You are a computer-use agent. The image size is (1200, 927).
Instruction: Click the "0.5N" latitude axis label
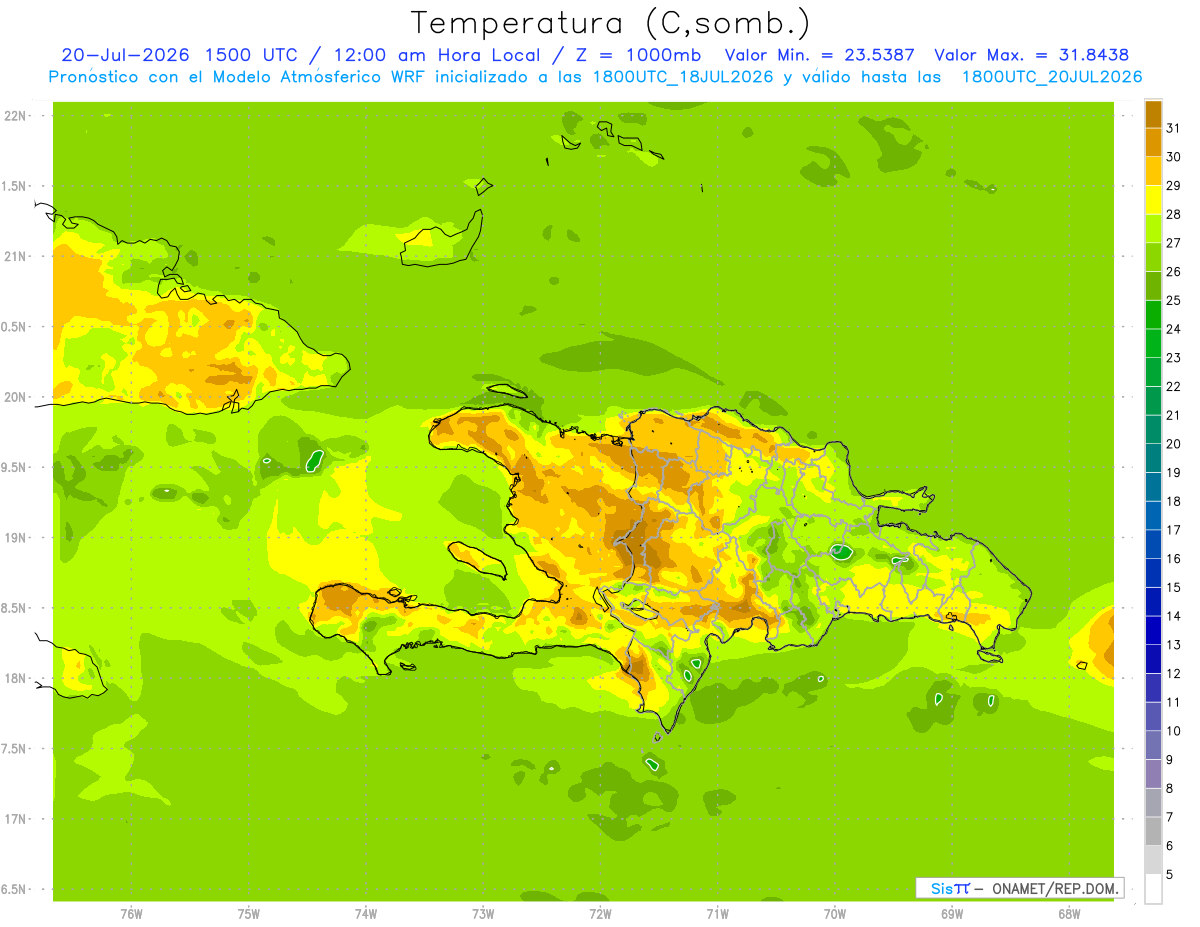pos(15,327)
